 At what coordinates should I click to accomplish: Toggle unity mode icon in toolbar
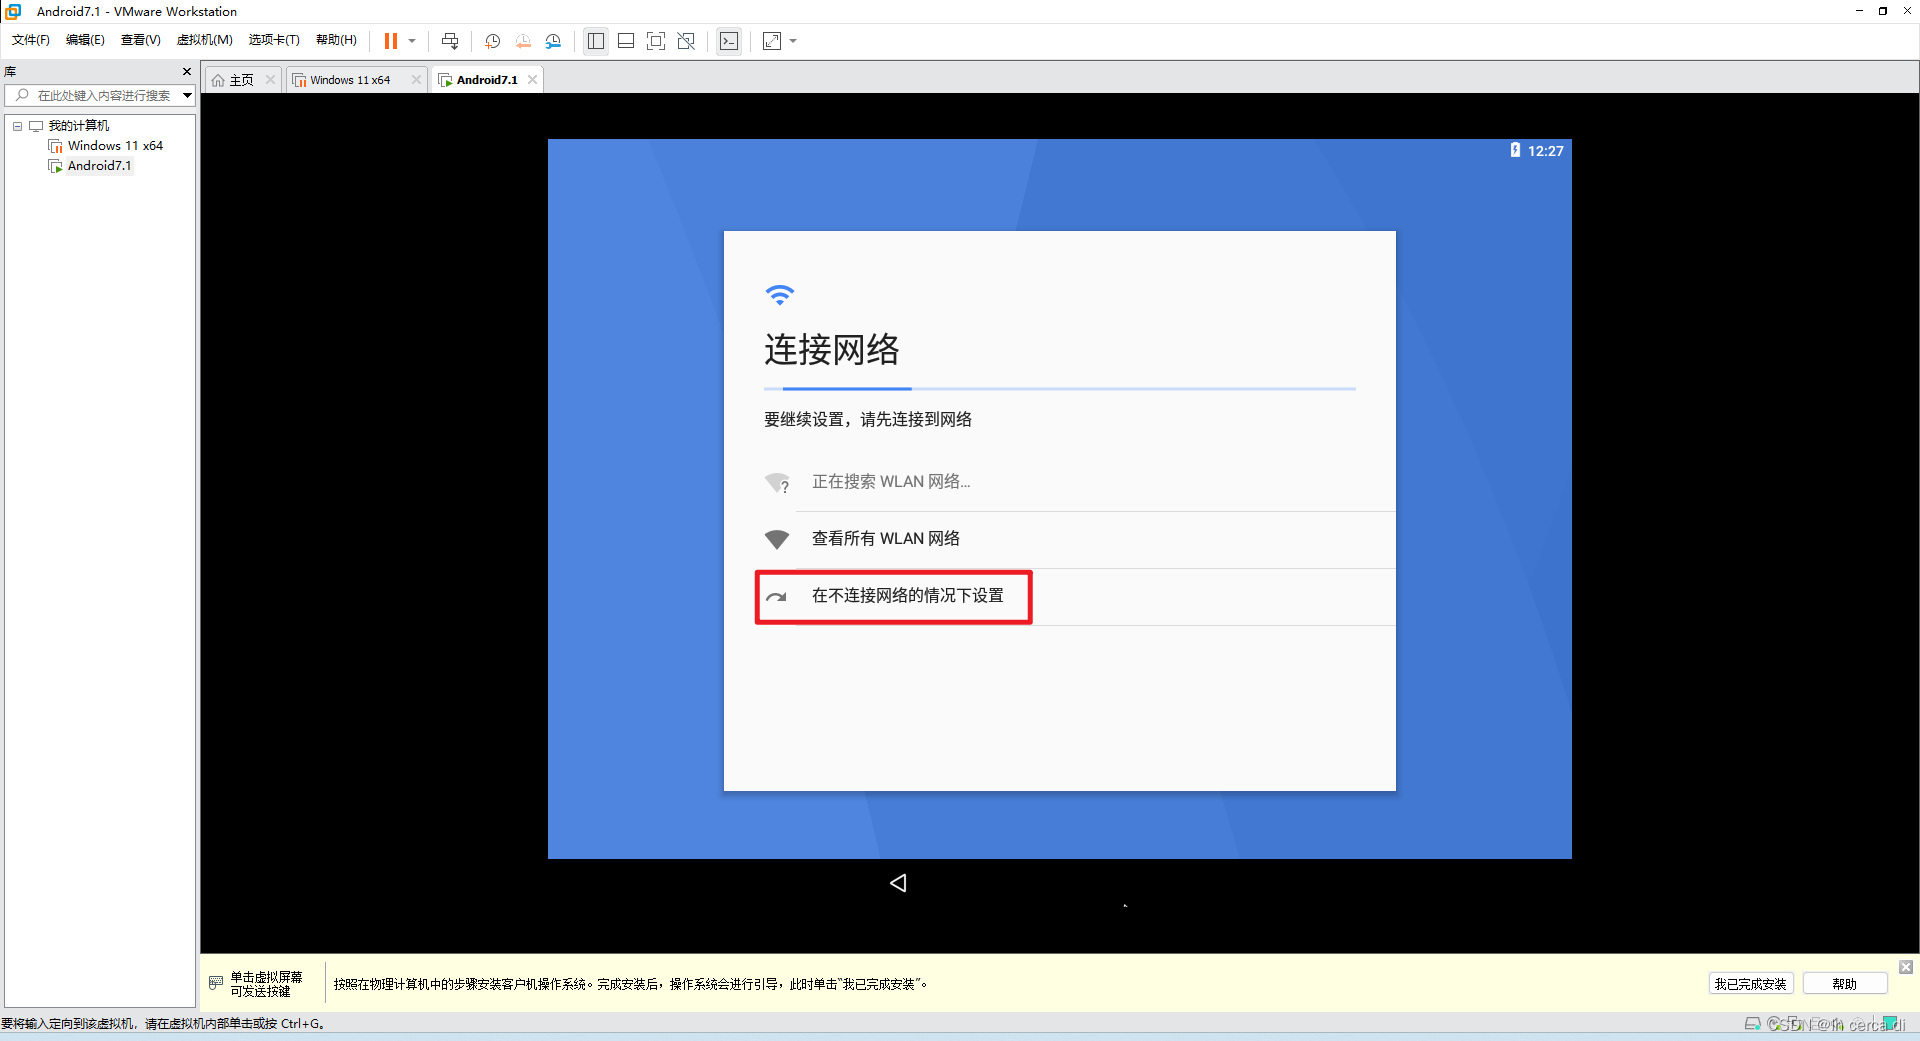pos(686,41)
